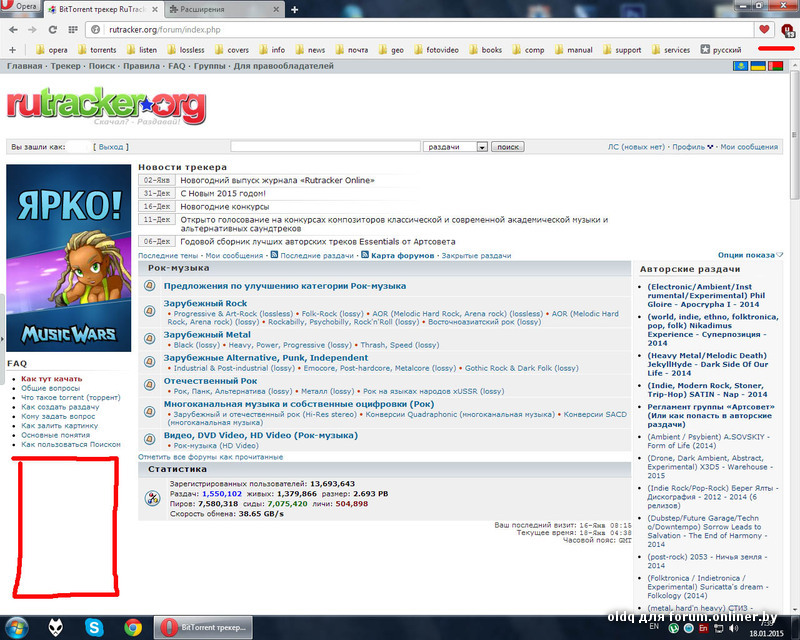Click the поиск search button
Image resolution: width=800 pixels, height=640 pixels.
(508, 147)
